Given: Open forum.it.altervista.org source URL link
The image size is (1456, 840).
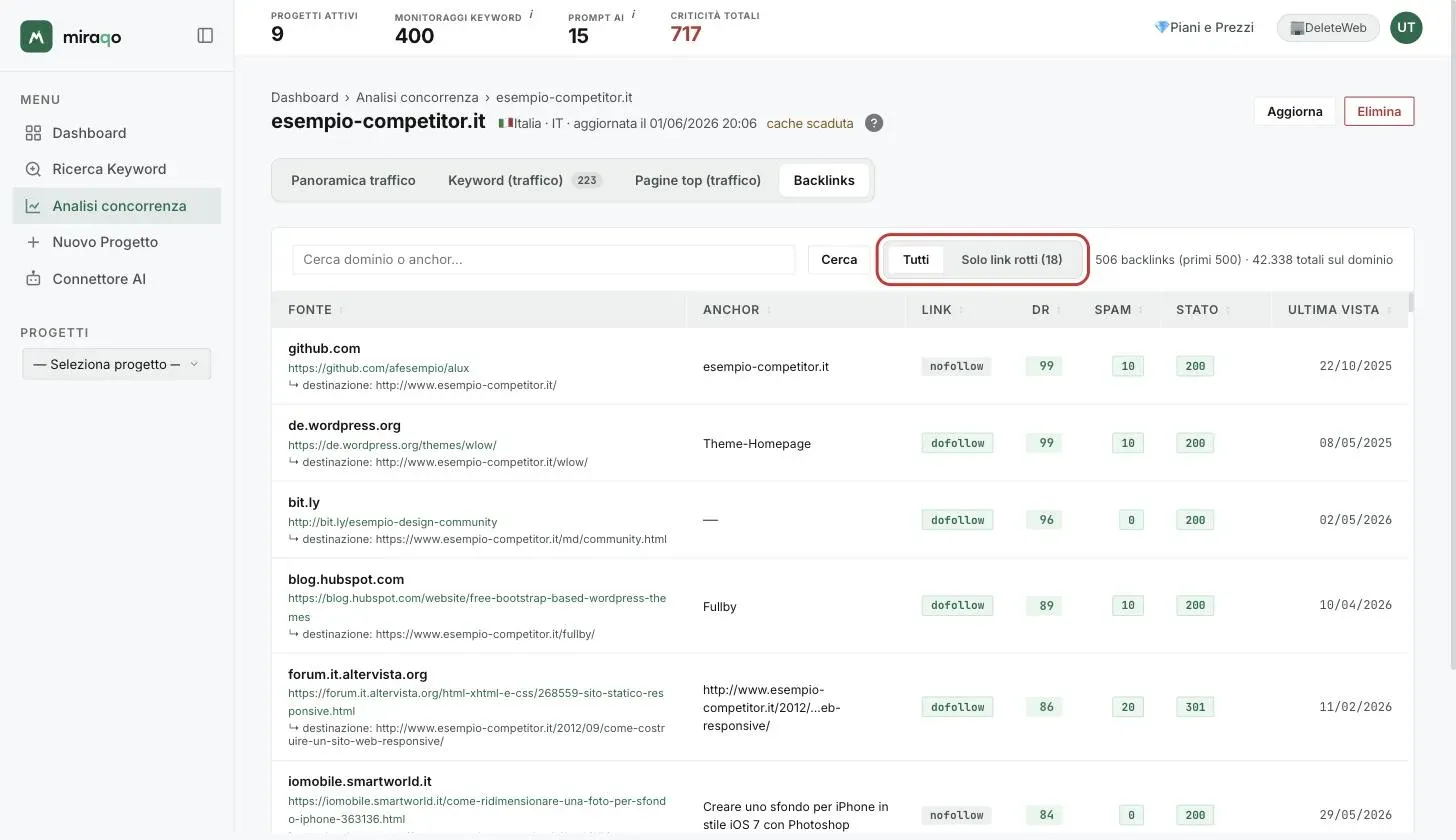Looking at the screenshot, I should click(476, 702).
